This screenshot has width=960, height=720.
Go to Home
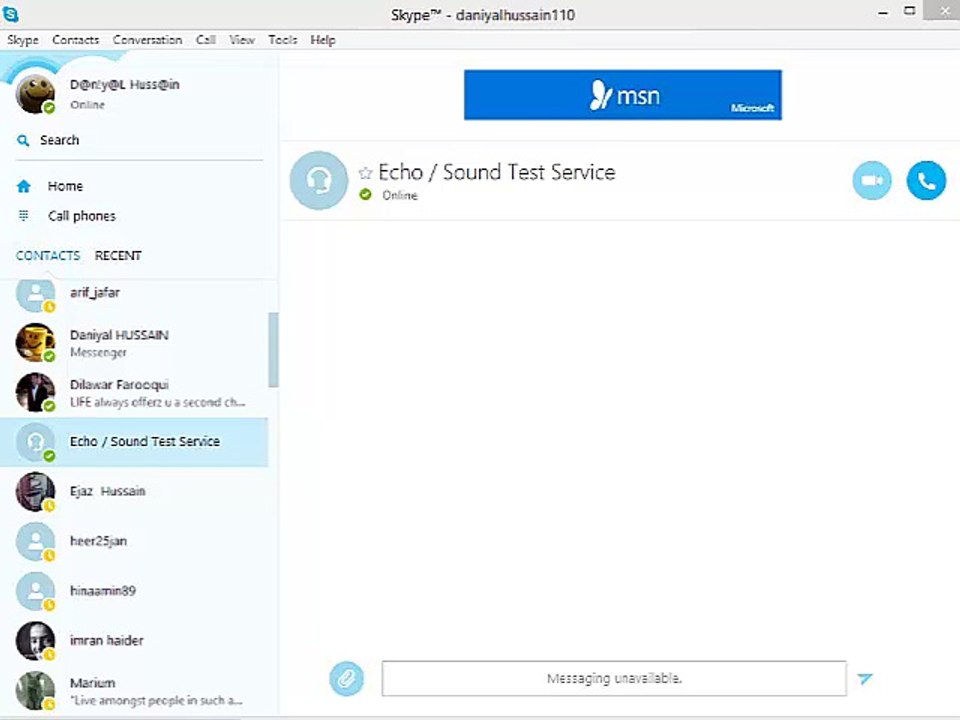click(65, 186)
